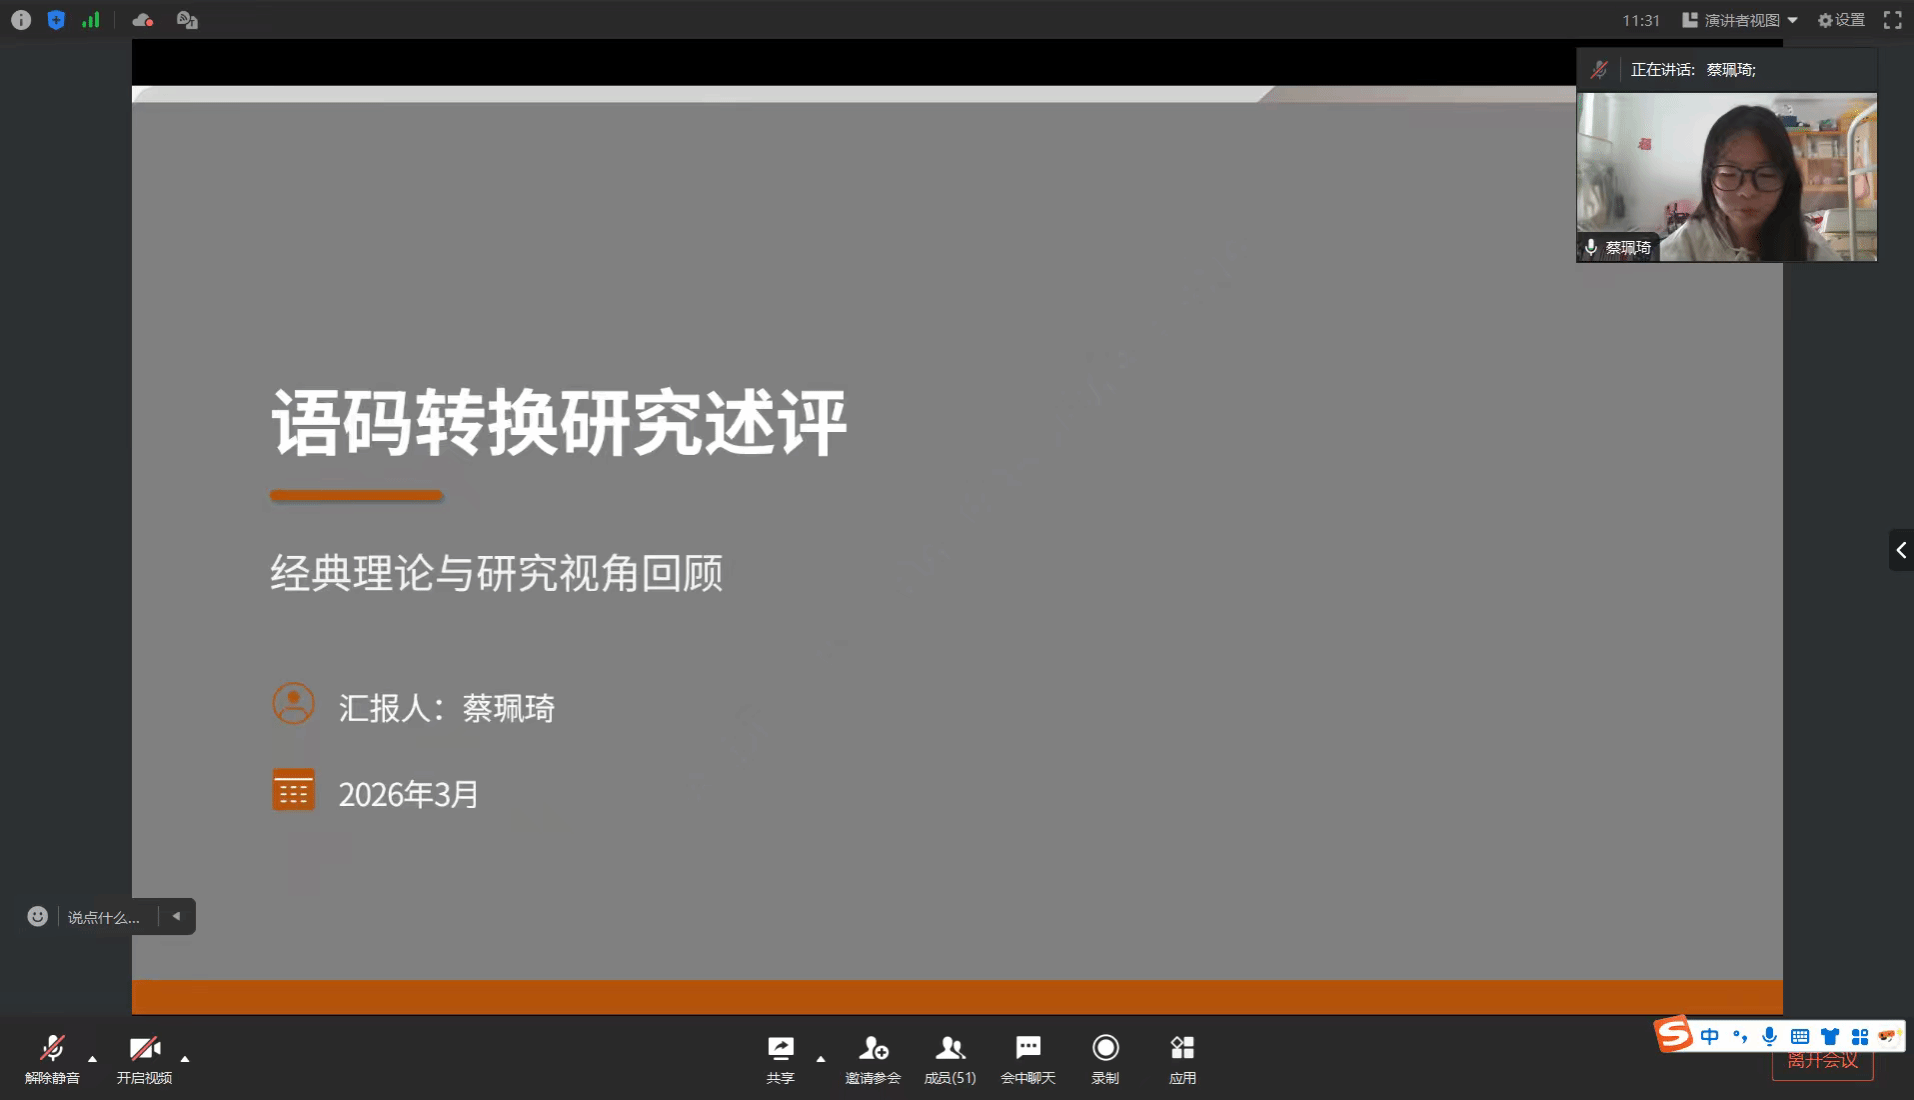Start recording with the 录制 button
Viewport: 1914px width, 1100px height.
1105,1058
